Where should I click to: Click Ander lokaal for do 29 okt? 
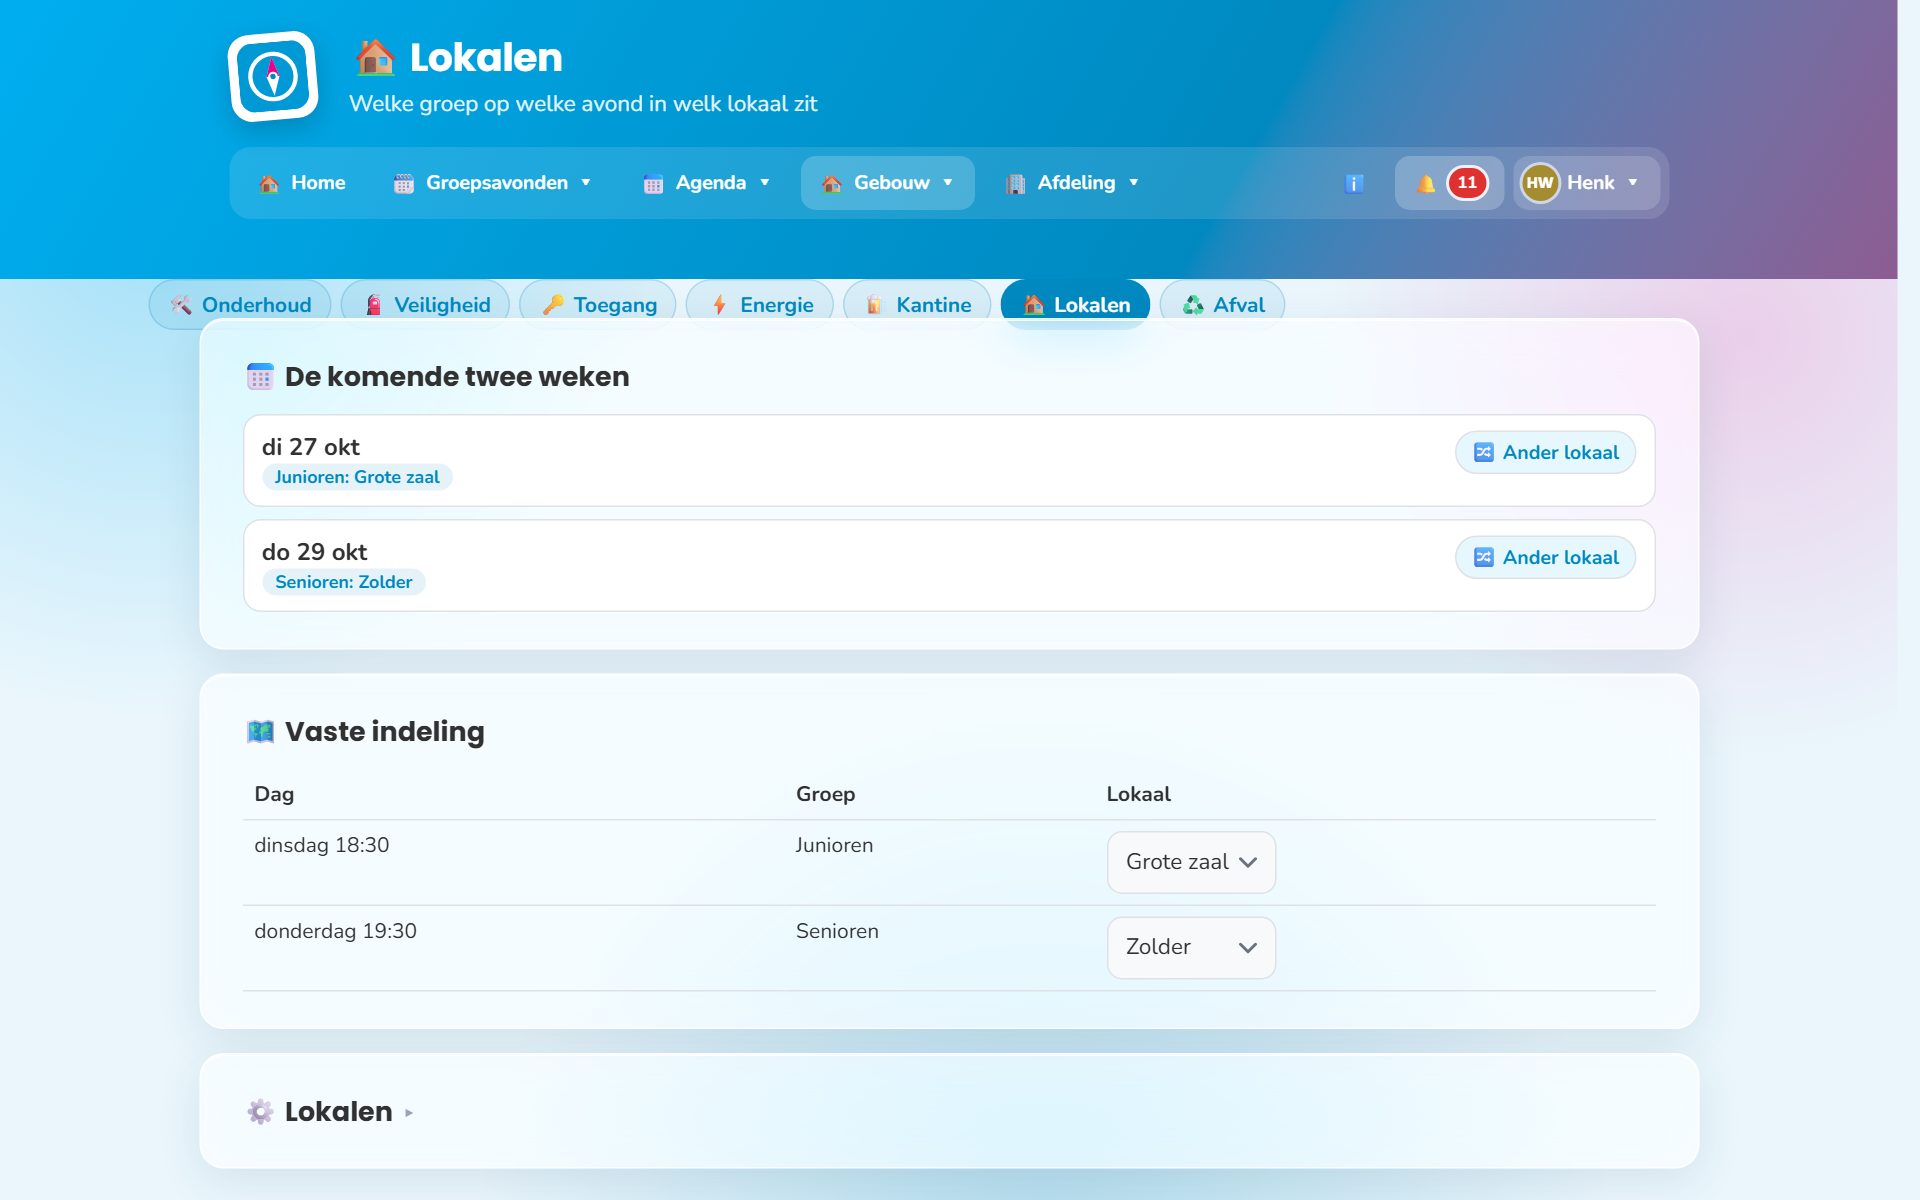pos(1545,558)
